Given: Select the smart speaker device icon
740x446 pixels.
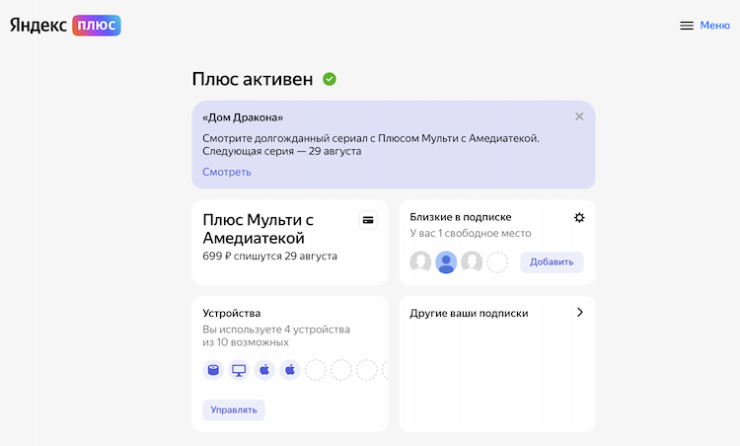Looking at the screenshot, I should (213, 370).
